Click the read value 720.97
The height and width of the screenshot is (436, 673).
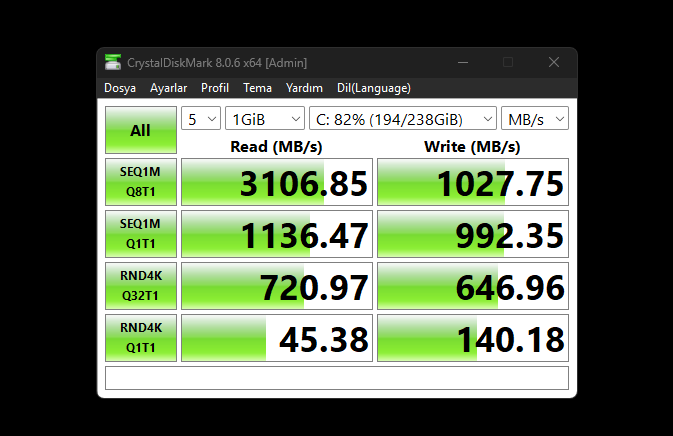(277, 286)
